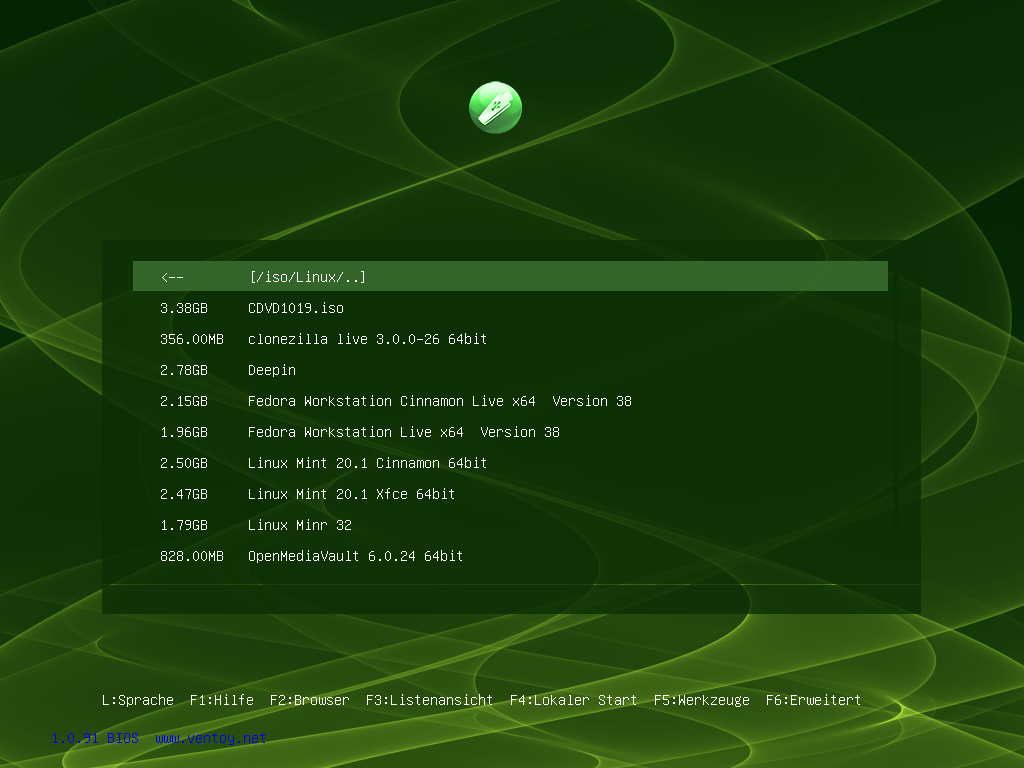The width and height of the screenshot is (1024, 768).
Task: Go back via the [/iso/Linux/..] entry
Action: point(510,276)
